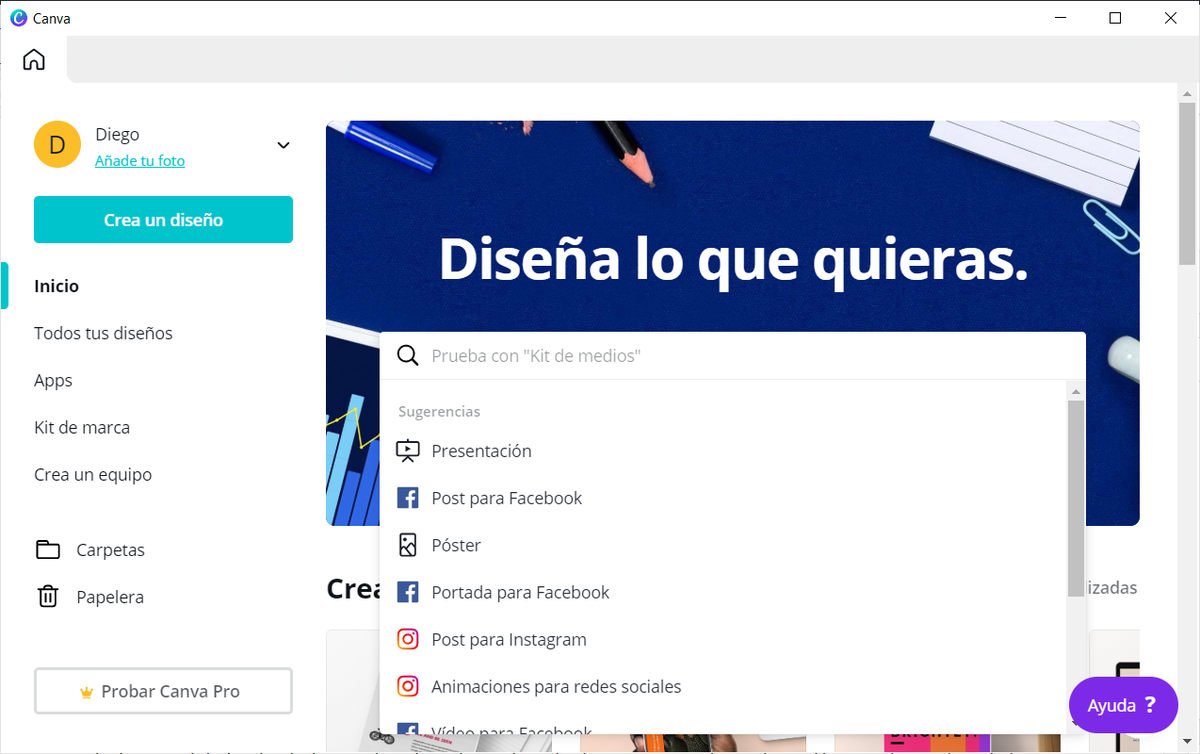Open Apps in the sidebar
The height and width of the screenshot is (754, 1200).
(x=53, y=381)
